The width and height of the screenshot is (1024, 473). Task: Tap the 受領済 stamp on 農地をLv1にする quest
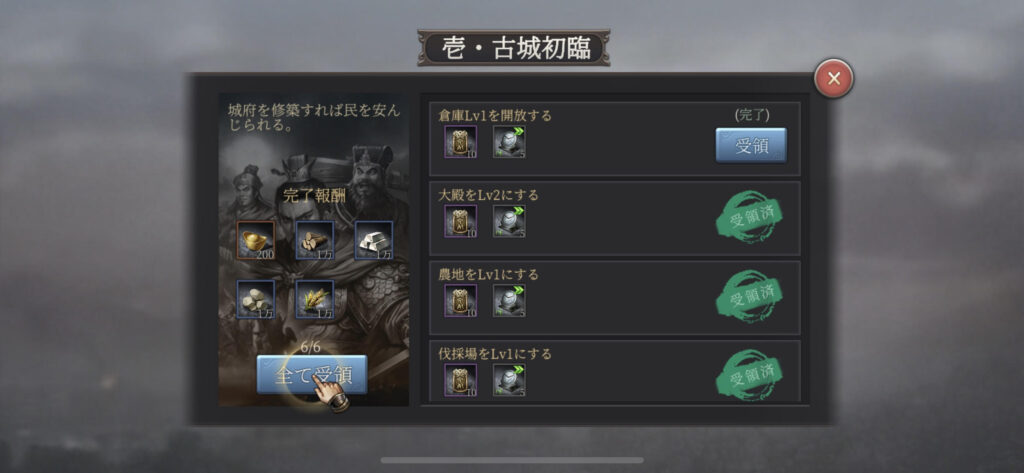pos(750,295)
